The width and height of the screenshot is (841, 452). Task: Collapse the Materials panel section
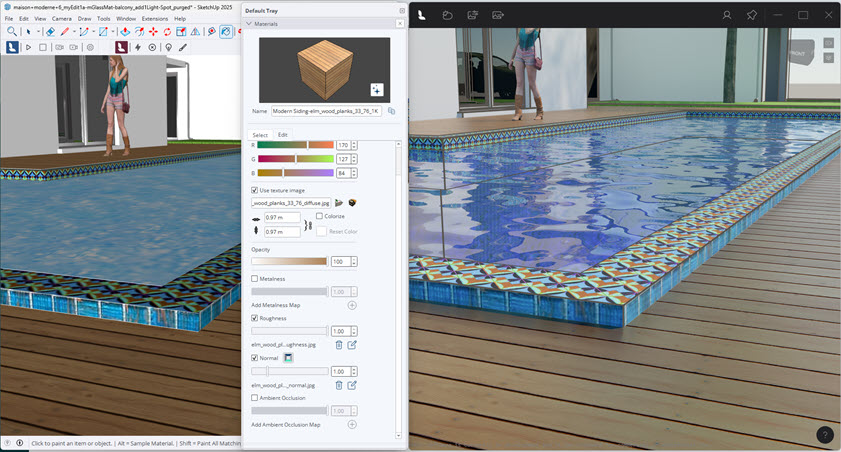[248, 24]
